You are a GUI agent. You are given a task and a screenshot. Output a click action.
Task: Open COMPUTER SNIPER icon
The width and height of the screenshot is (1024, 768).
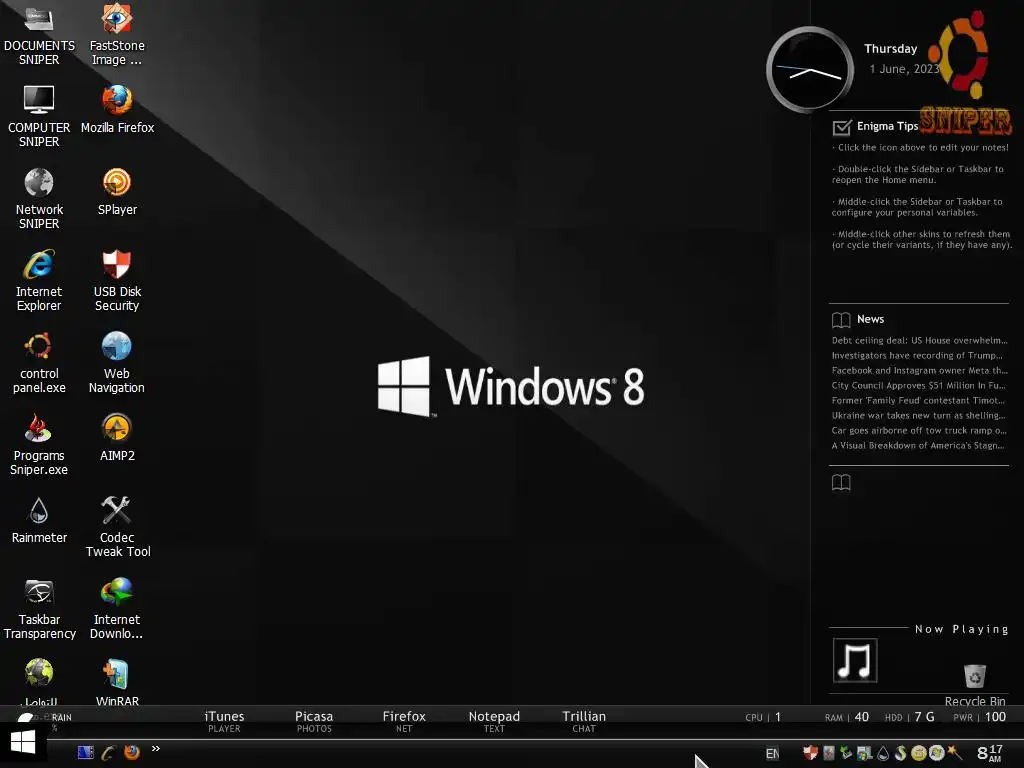[x=39, y=116]
